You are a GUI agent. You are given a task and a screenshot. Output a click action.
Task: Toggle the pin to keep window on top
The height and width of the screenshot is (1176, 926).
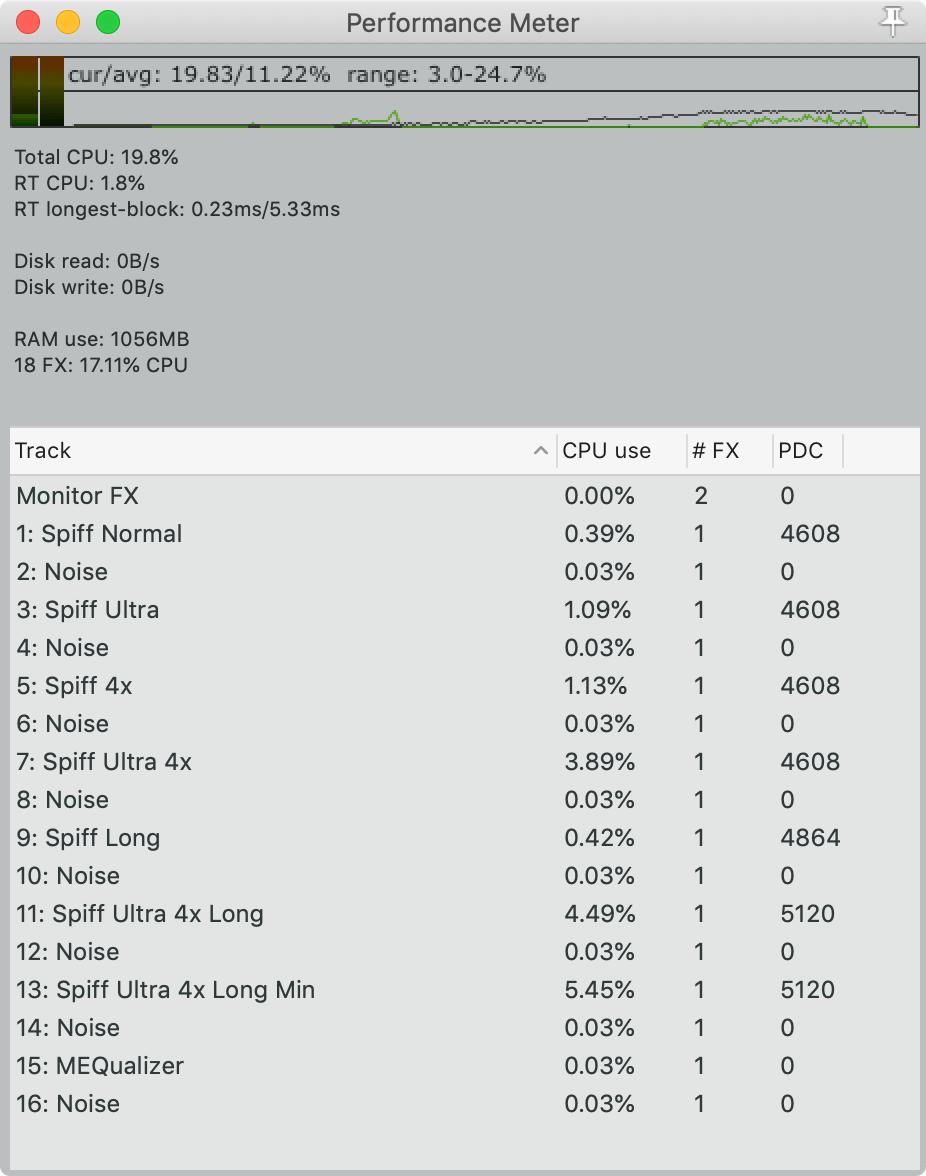pyautogui.click(x=893, y=22)
